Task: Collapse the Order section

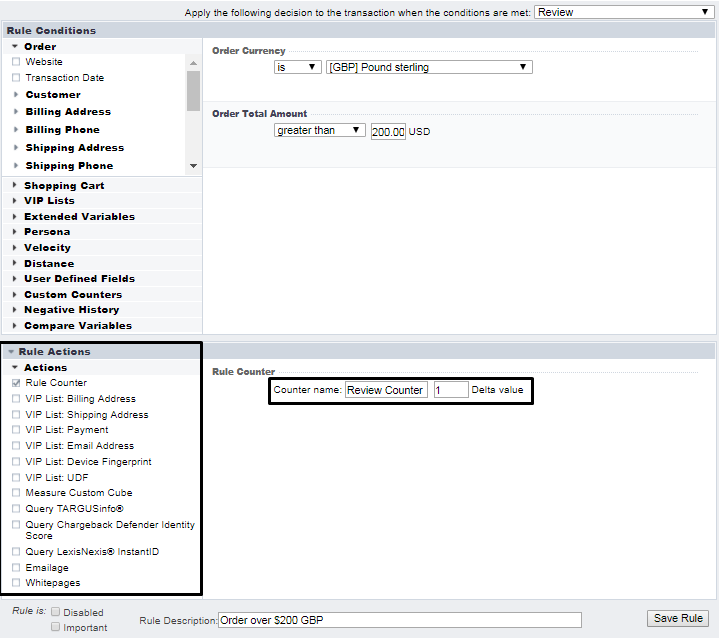Action: point(15,46)
